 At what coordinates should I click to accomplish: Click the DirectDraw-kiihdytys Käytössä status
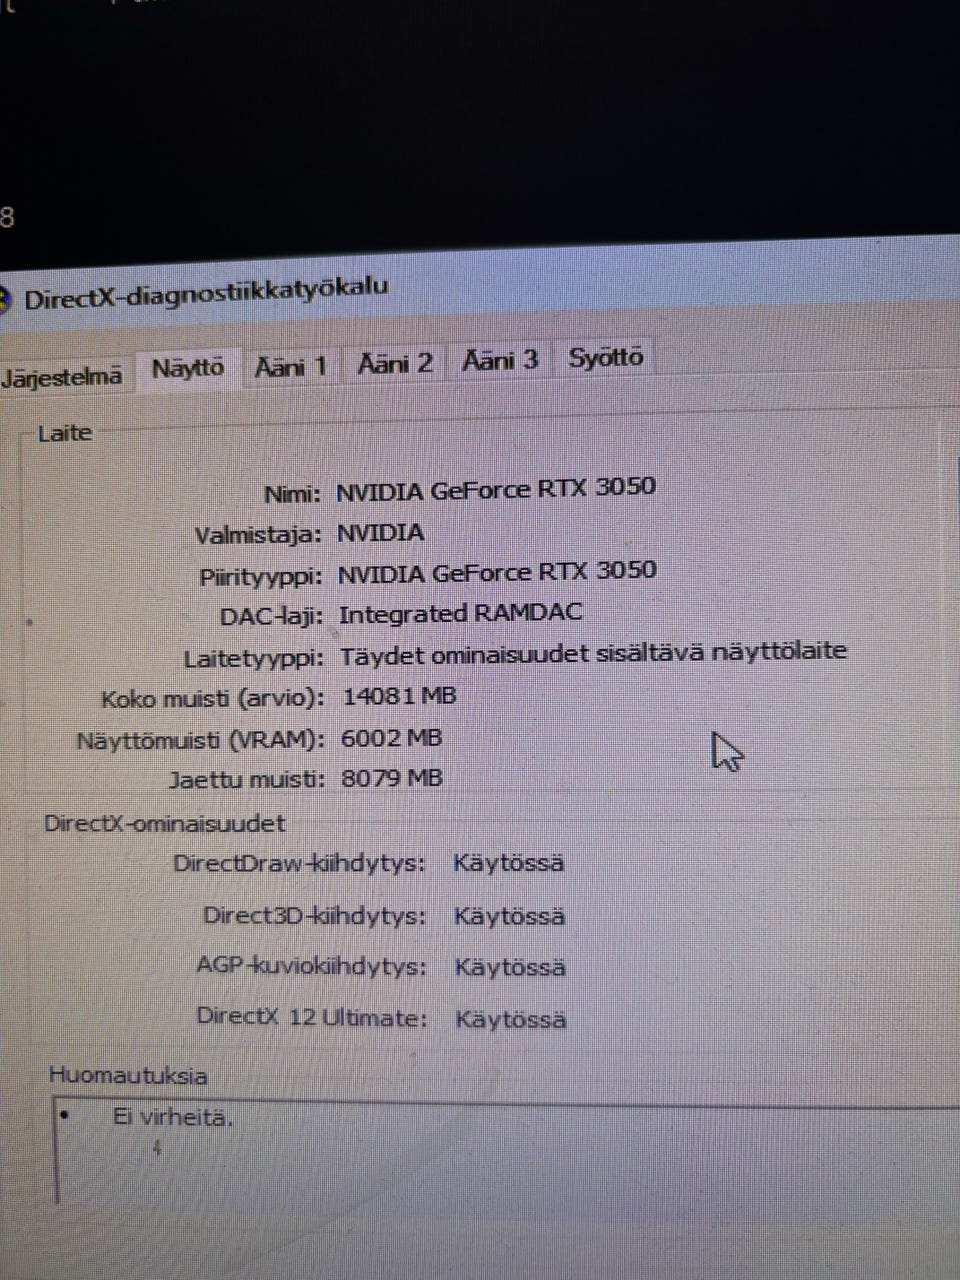pos(509,863)
